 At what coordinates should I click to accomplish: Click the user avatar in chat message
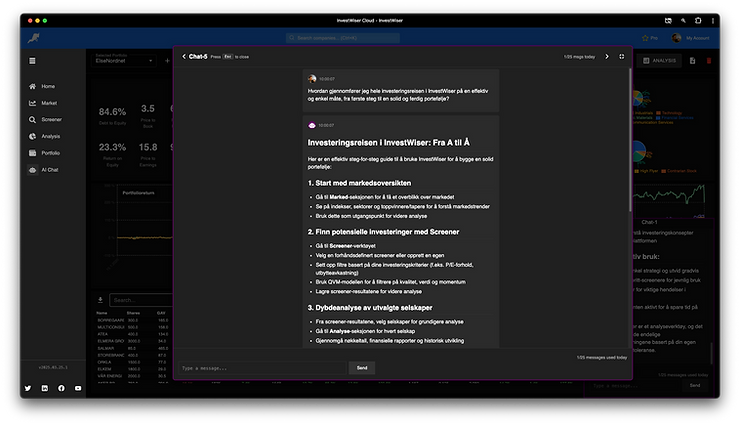(x=312, y=79)
